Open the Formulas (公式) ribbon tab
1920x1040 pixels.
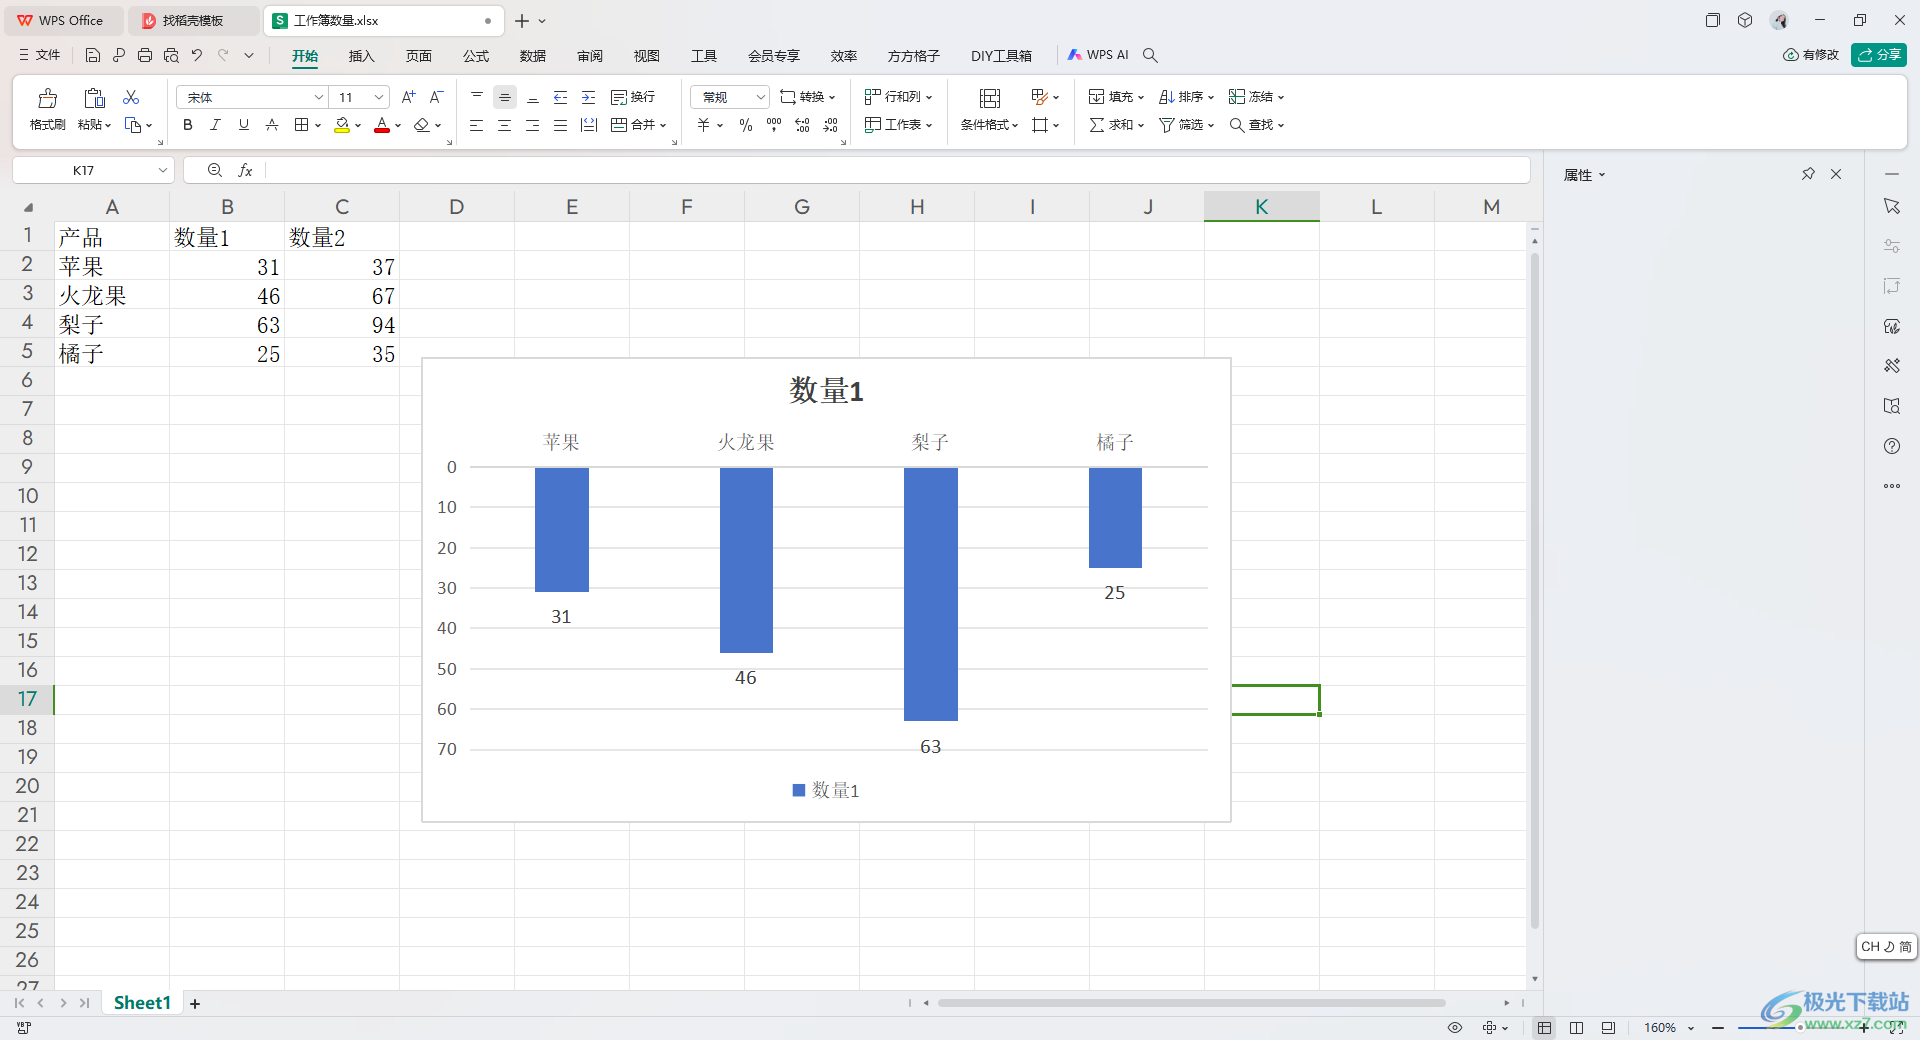pyautogui.click(x=476, y=55)
